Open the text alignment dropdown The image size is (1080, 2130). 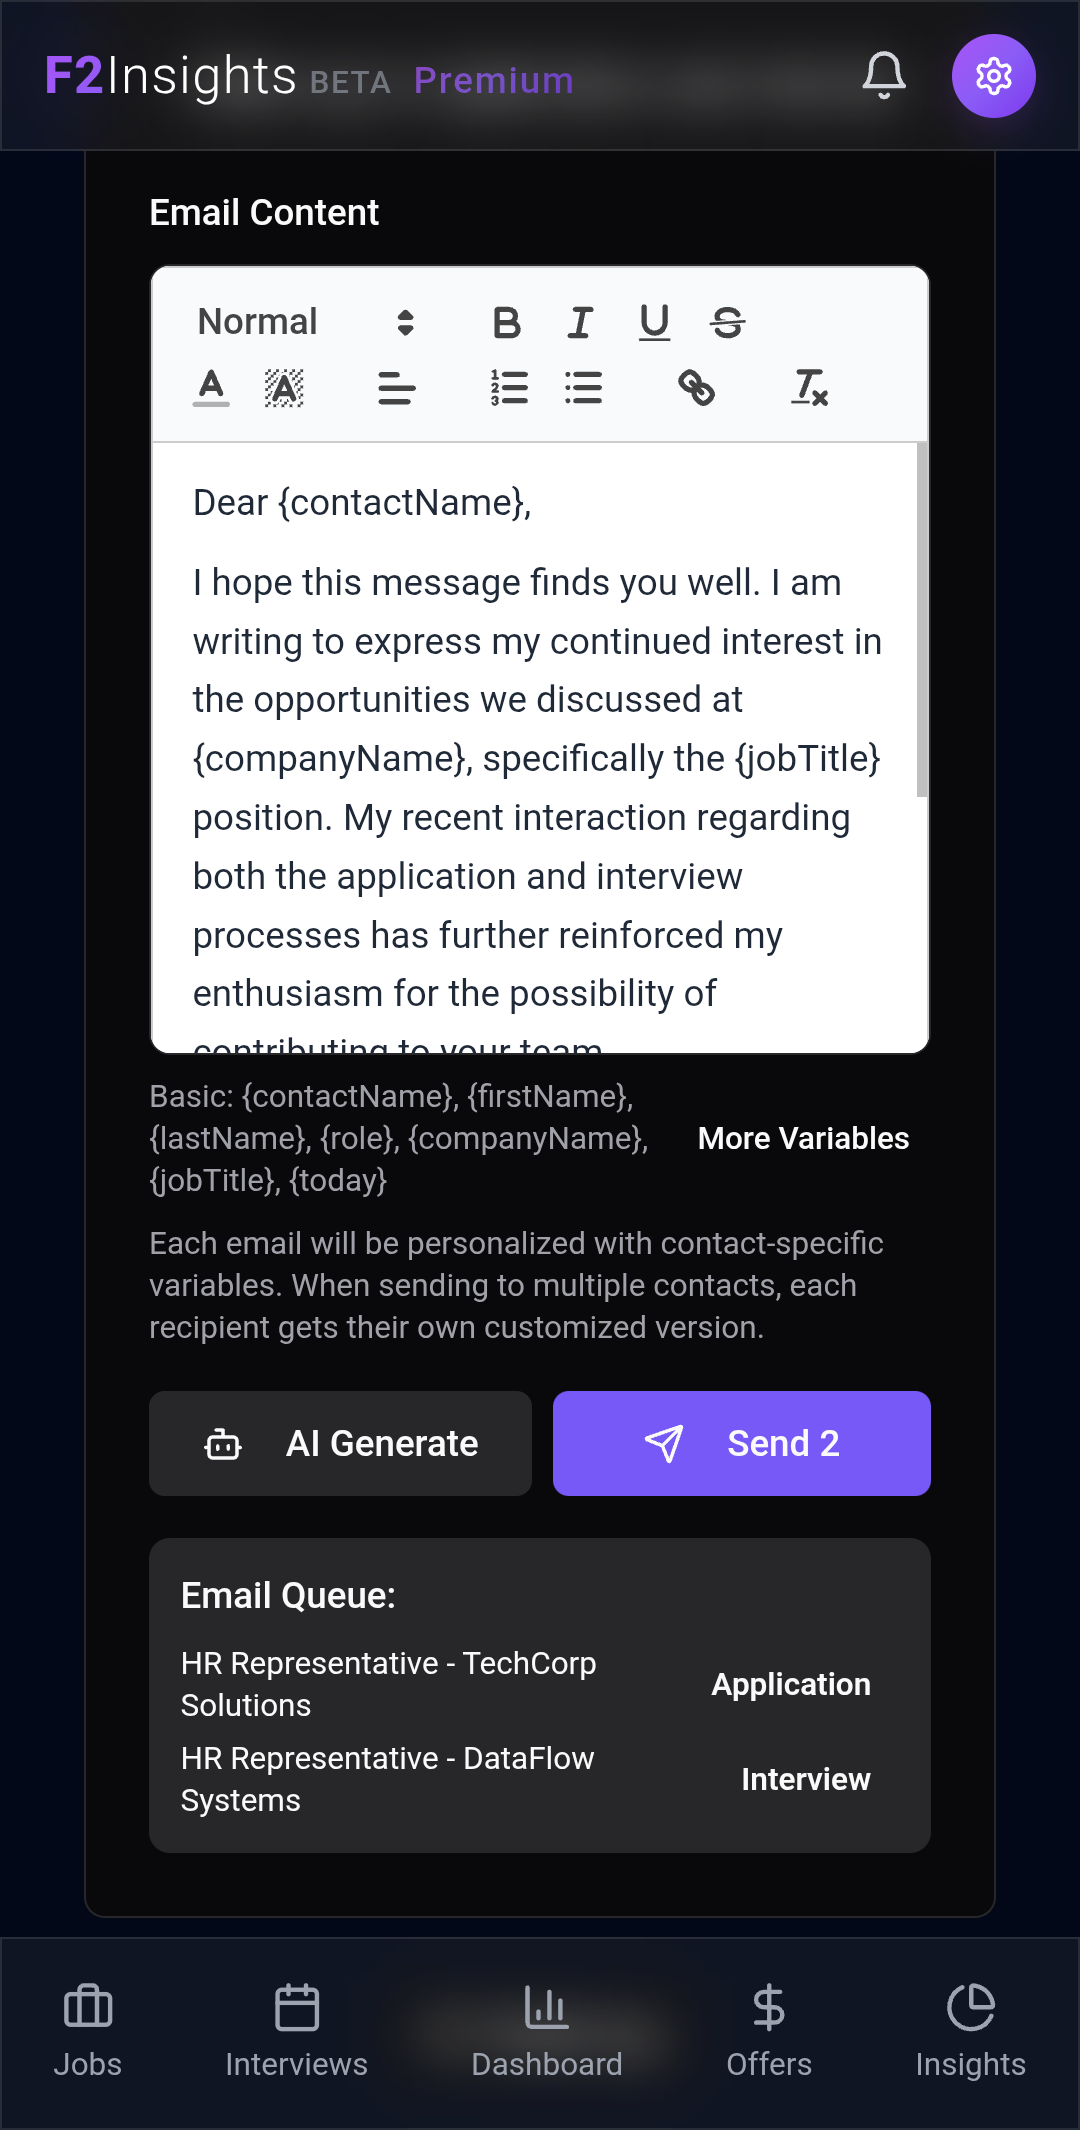pos(397,387)
